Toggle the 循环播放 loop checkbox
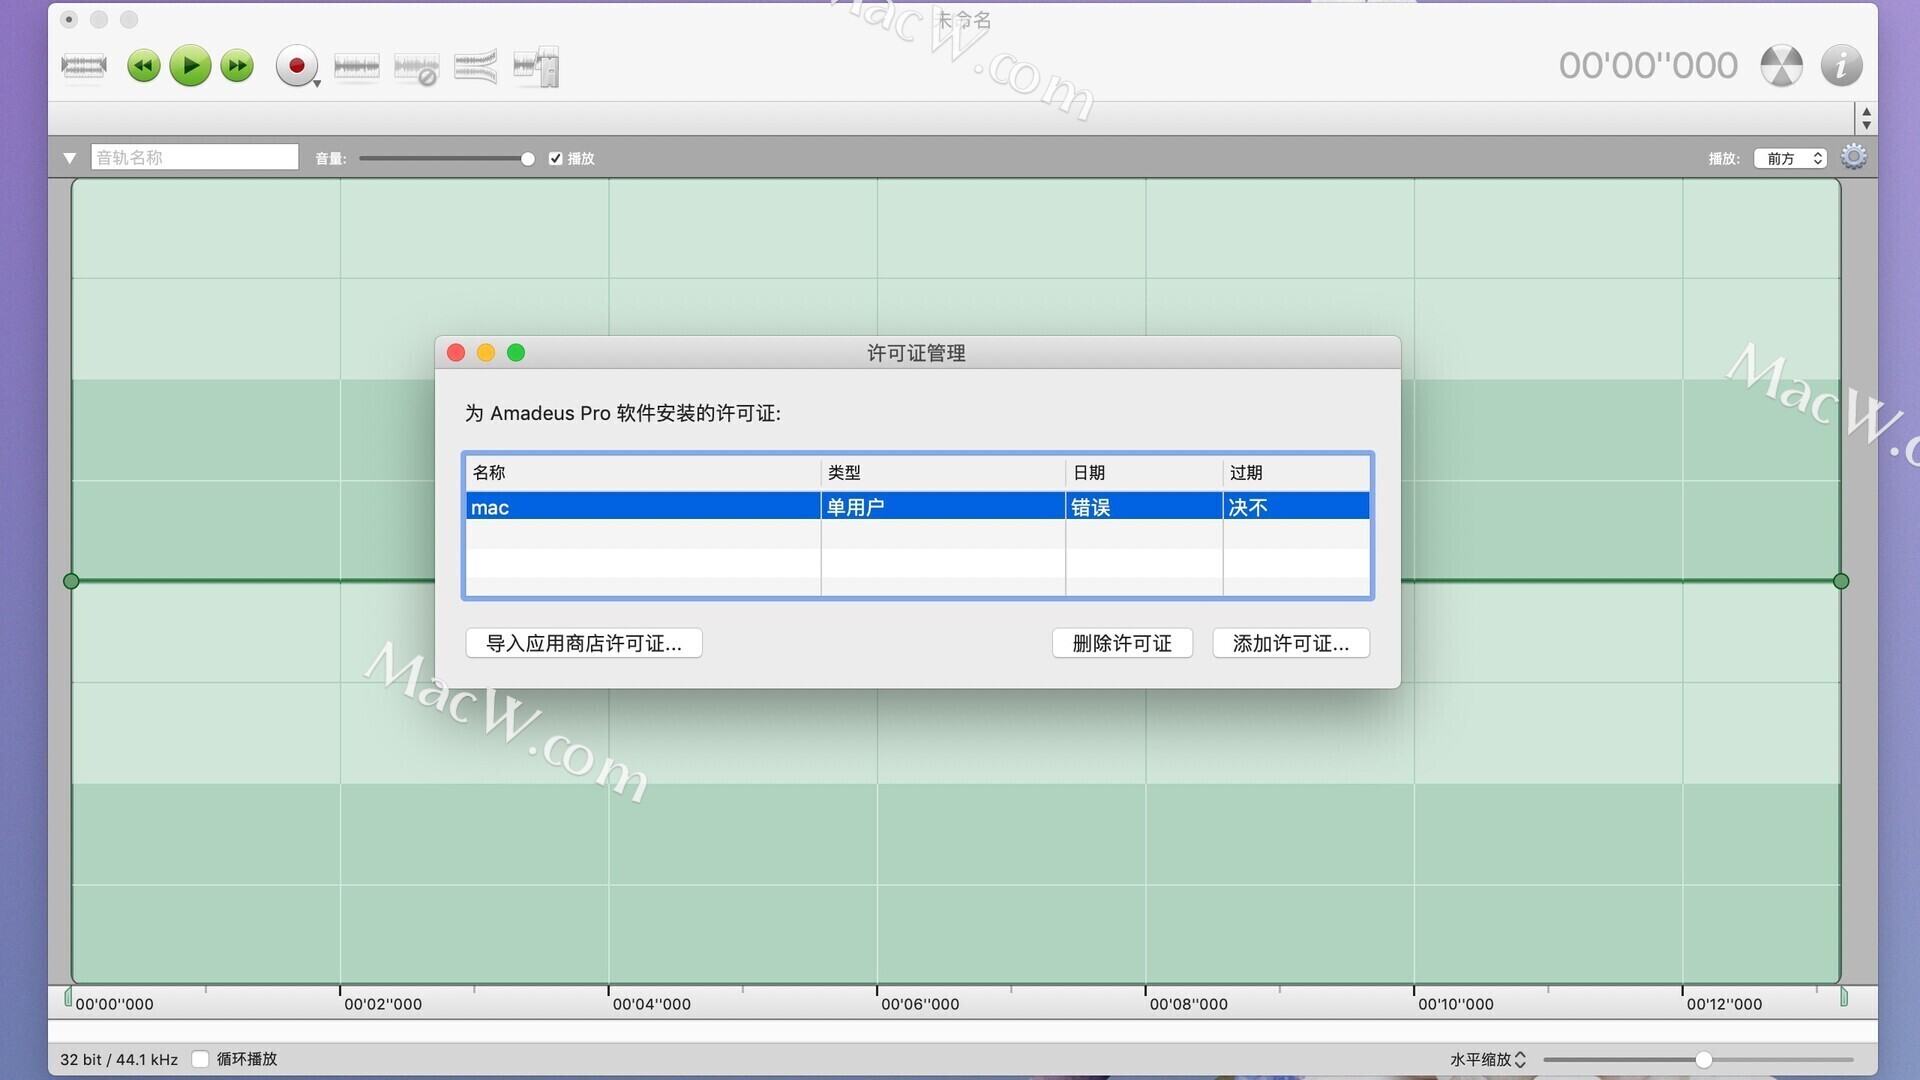The image size is (1920, 1080). tap(200, 1059)
